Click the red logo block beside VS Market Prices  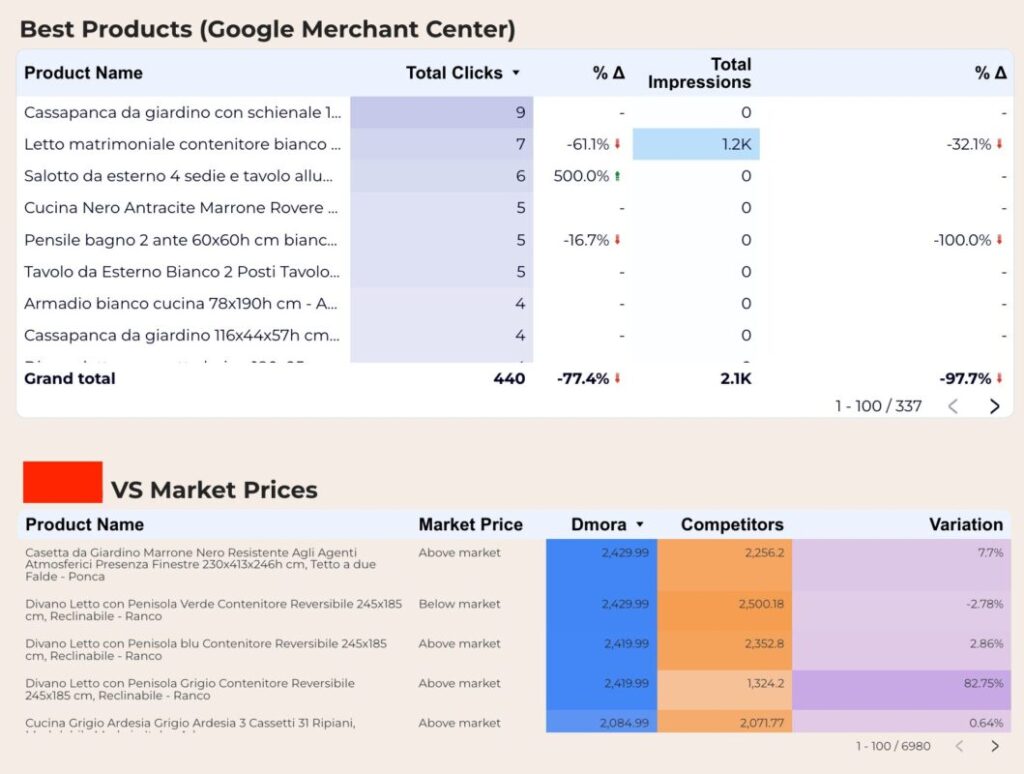pos(63,482)
